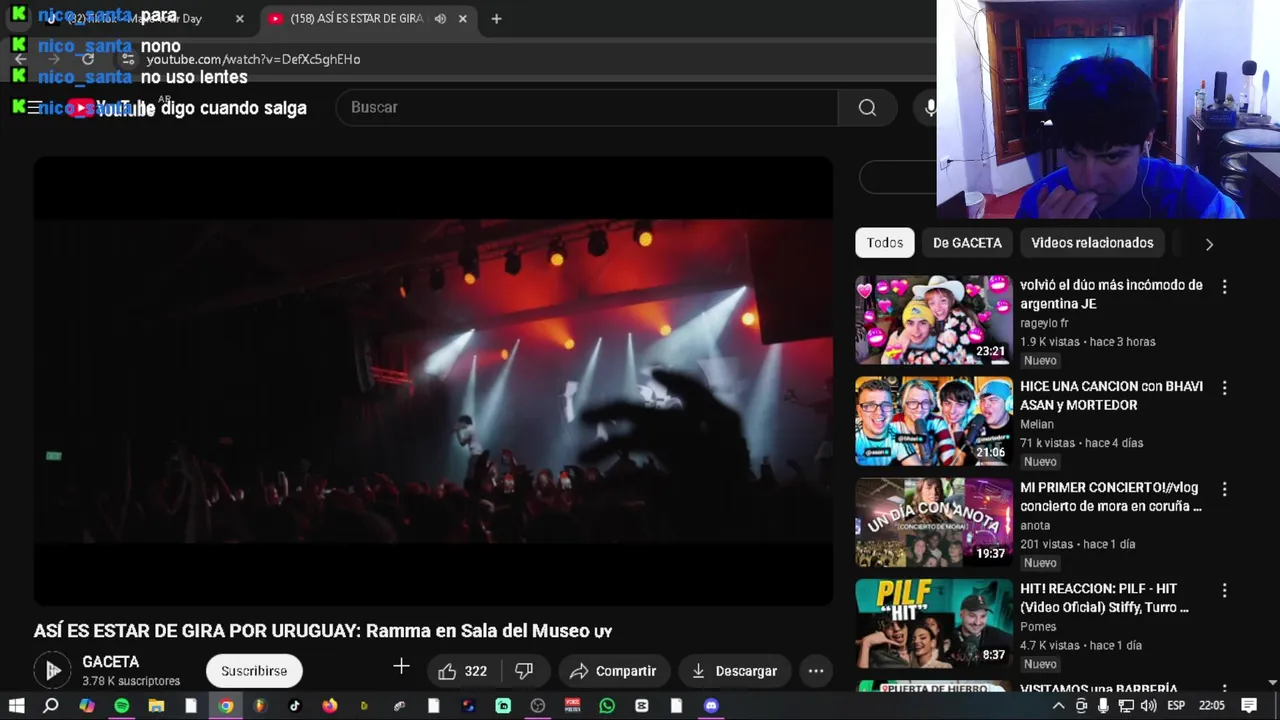This screenshot has width=1280, height=720.
Task: Click the Compartir button
Action: coord(612,671)
